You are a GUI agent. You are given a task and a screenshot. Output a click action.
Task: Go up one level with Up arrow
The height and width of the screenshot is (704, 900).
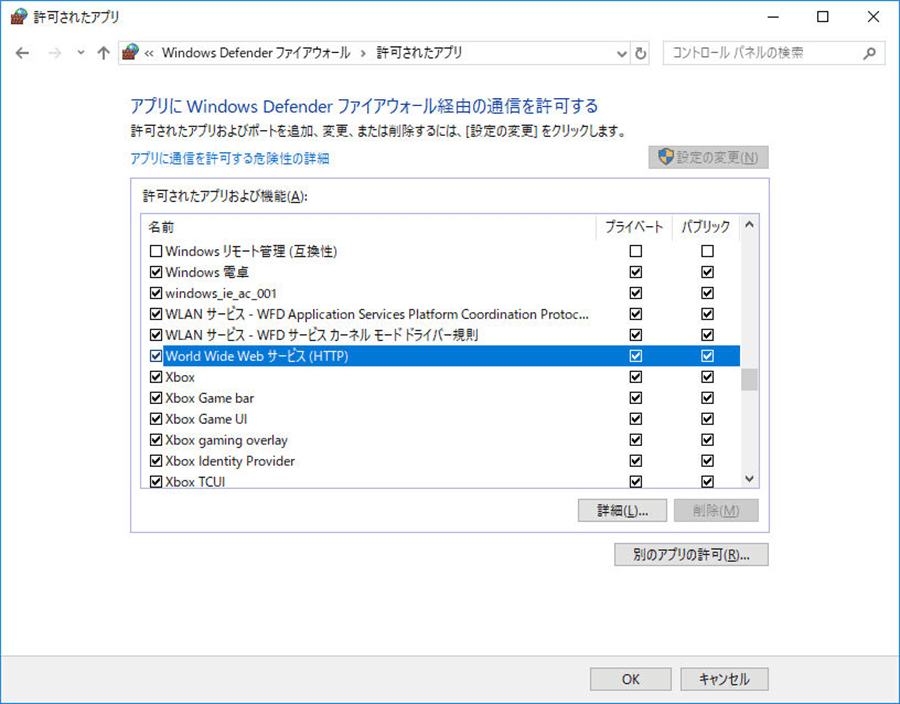103,53
